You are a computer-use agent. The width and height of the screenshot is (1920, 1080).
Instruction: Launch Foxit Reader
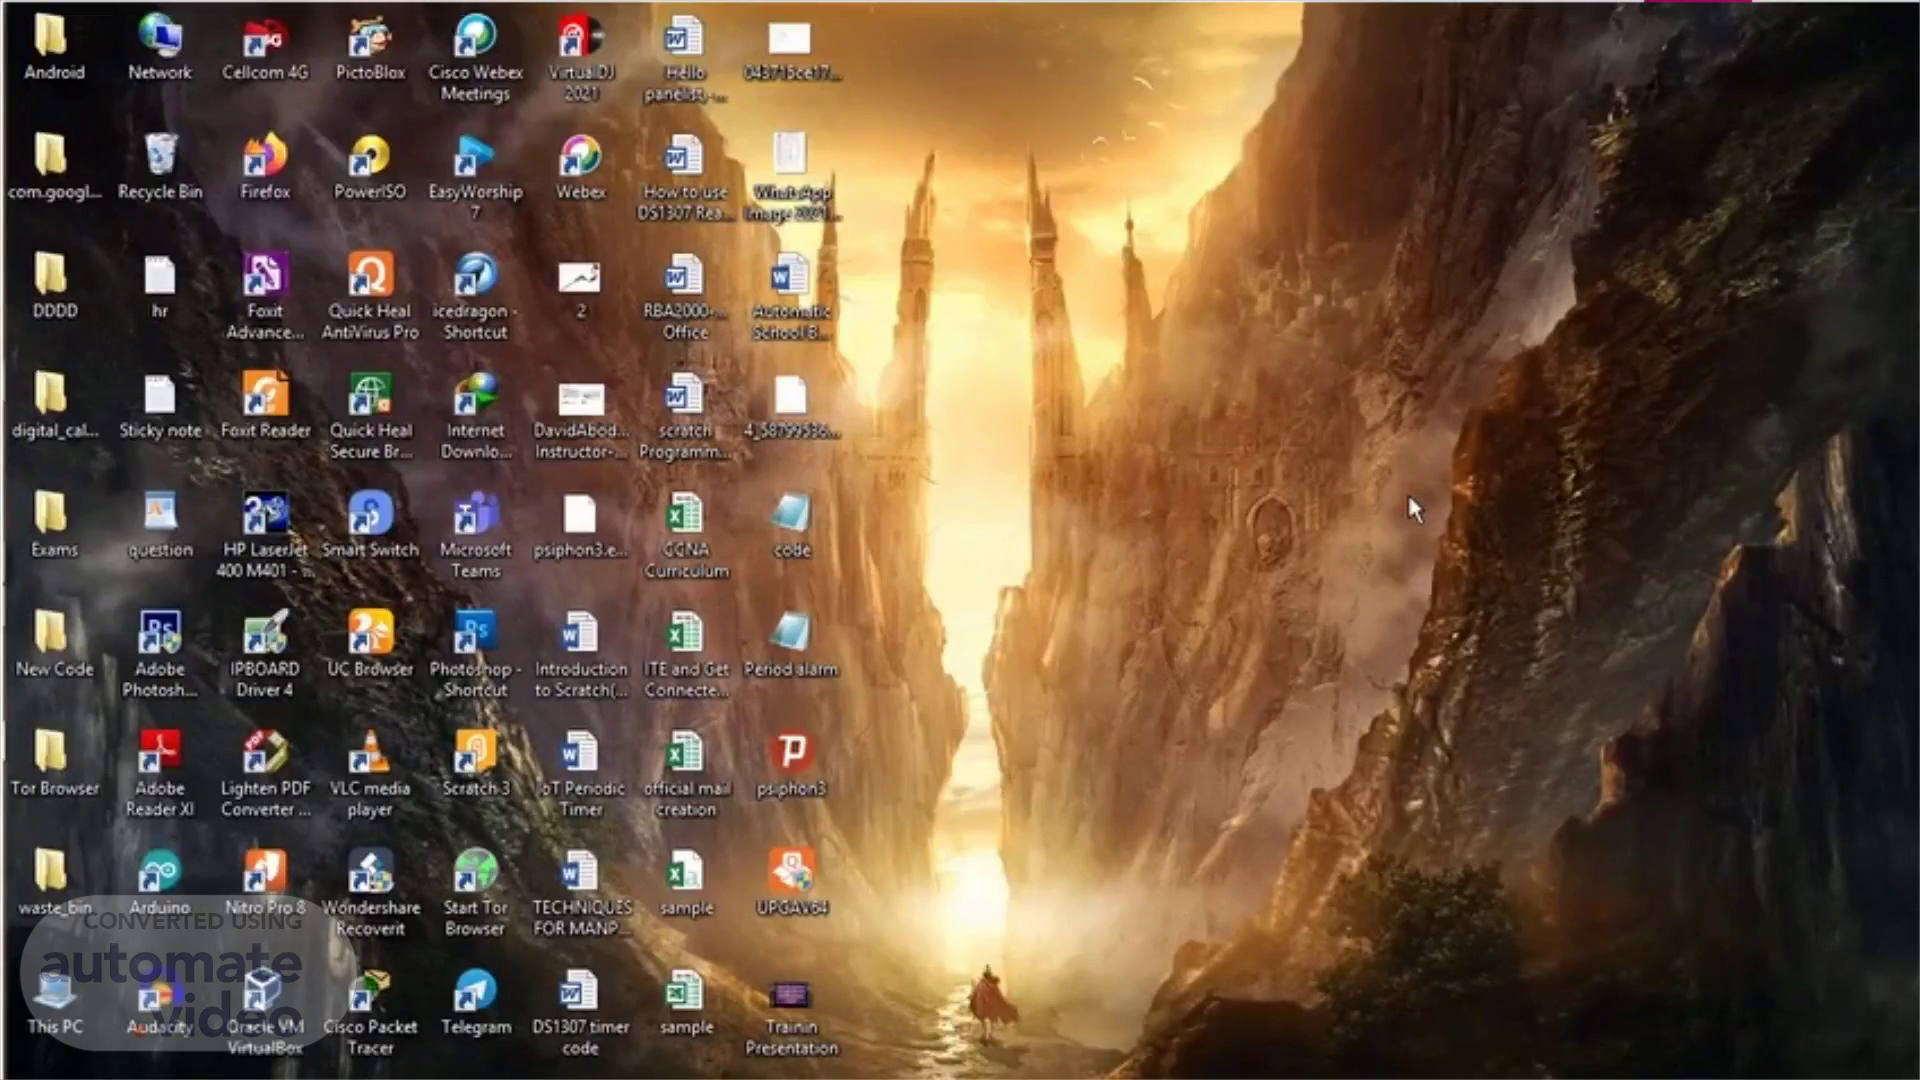pyautogui.click(x=265, y=405)
